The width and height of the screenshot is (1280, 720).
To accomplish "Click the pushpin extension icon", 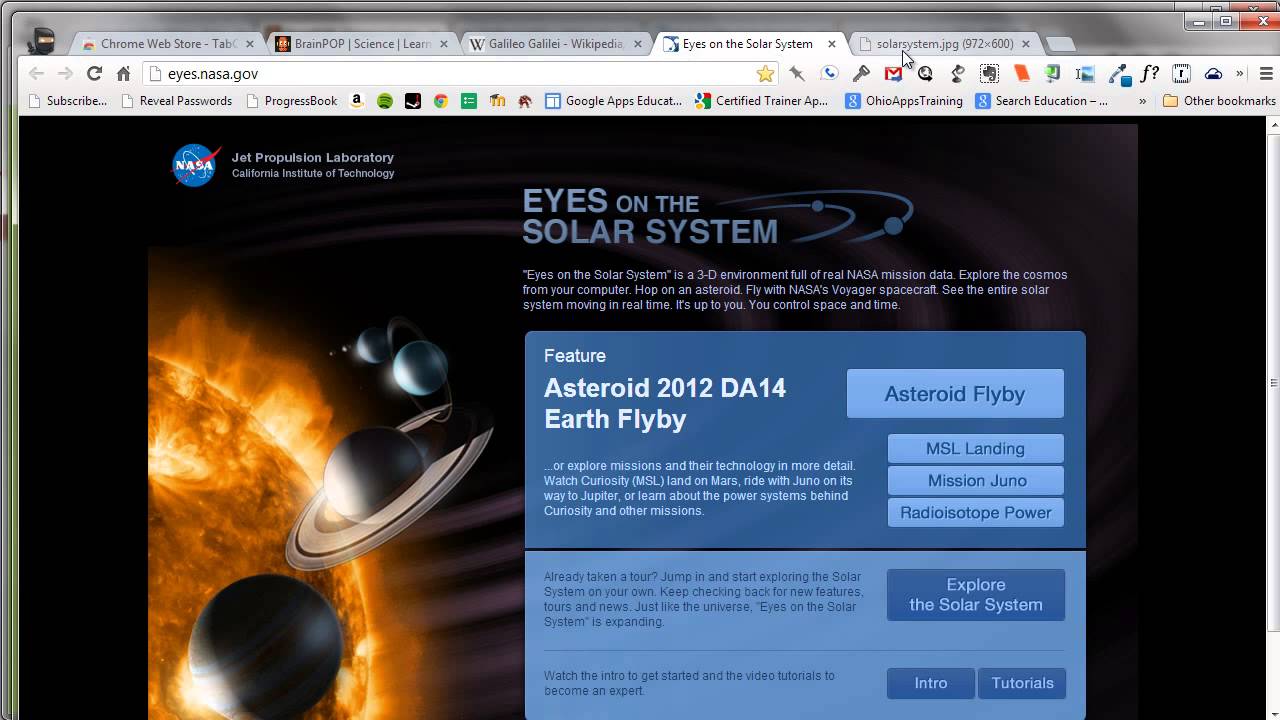I will [797, 73].
